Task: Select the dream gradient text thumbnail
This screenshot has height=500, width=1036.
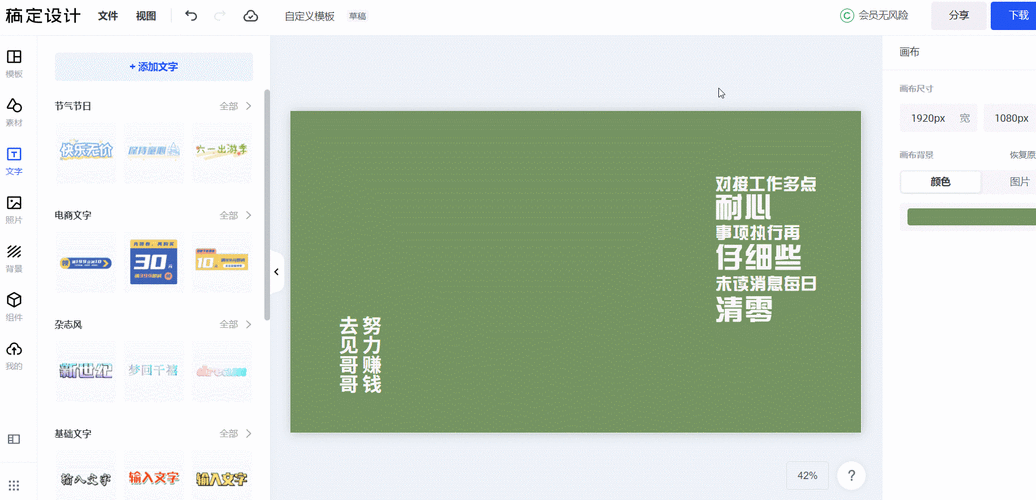Action: [x=221, y=371]
